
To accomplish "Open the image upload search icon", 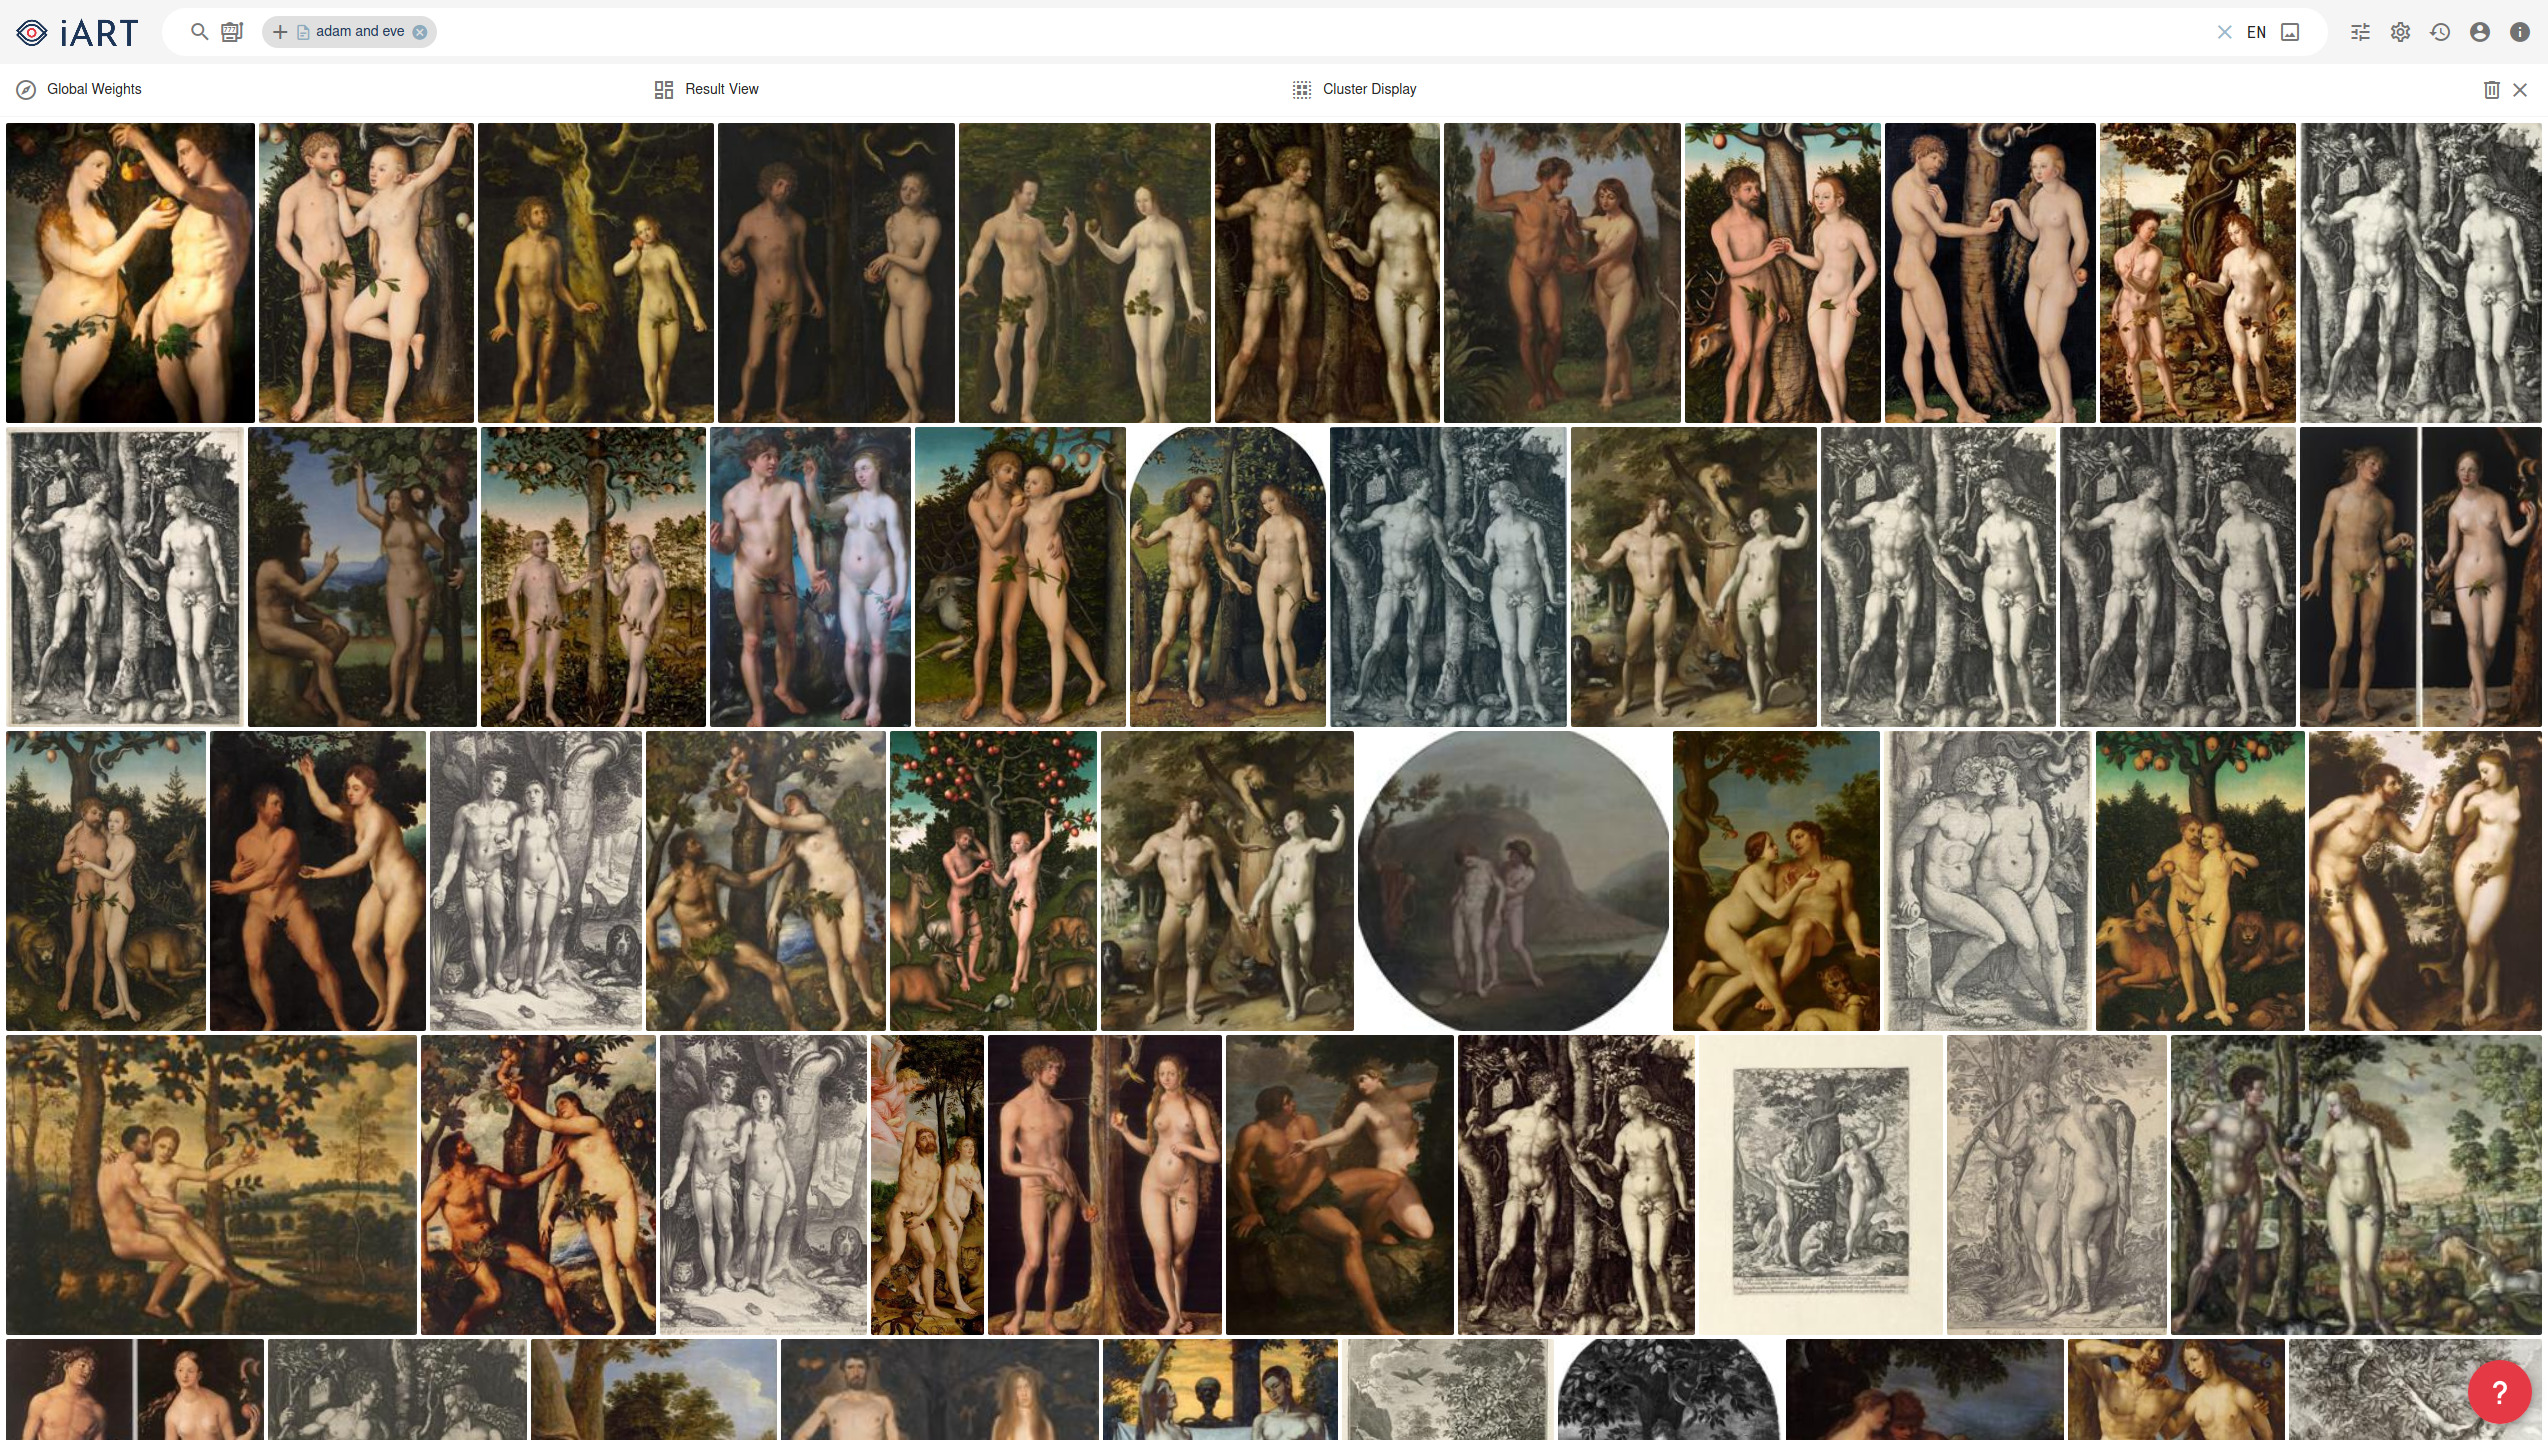I will (x=2290, y=32).
